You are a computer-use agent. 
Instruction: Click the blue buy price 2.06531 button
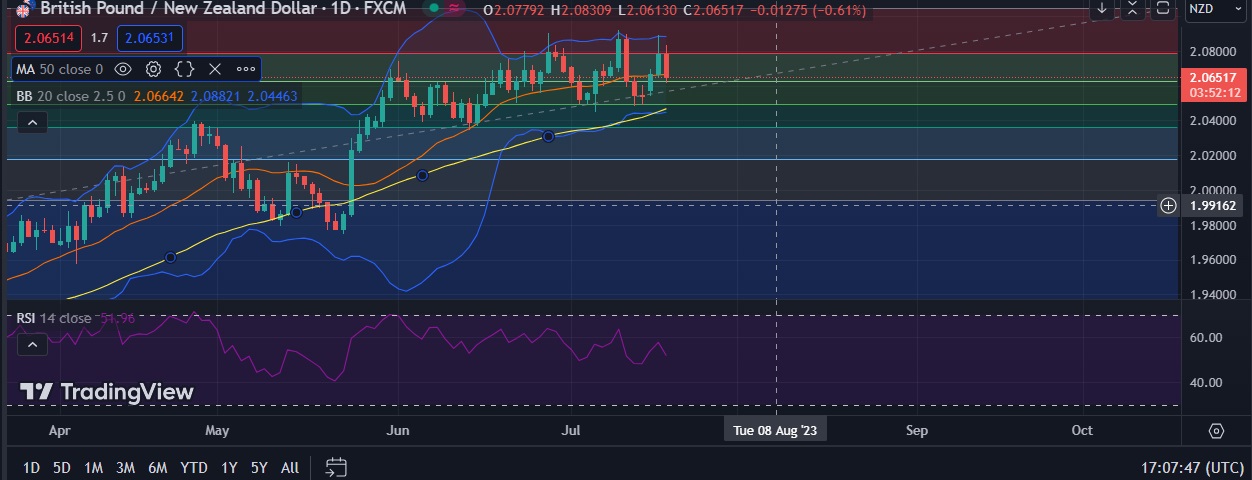pyautogui.click(x=150, y=38)
